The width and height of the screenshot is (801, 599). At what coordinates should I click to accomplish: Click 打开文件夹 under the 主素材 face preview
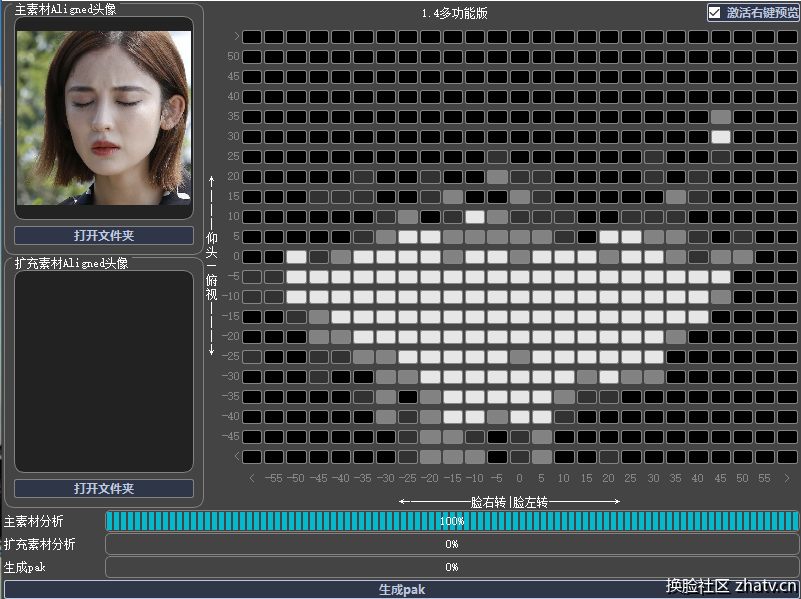pyautogui.click(x=104, y=236)
